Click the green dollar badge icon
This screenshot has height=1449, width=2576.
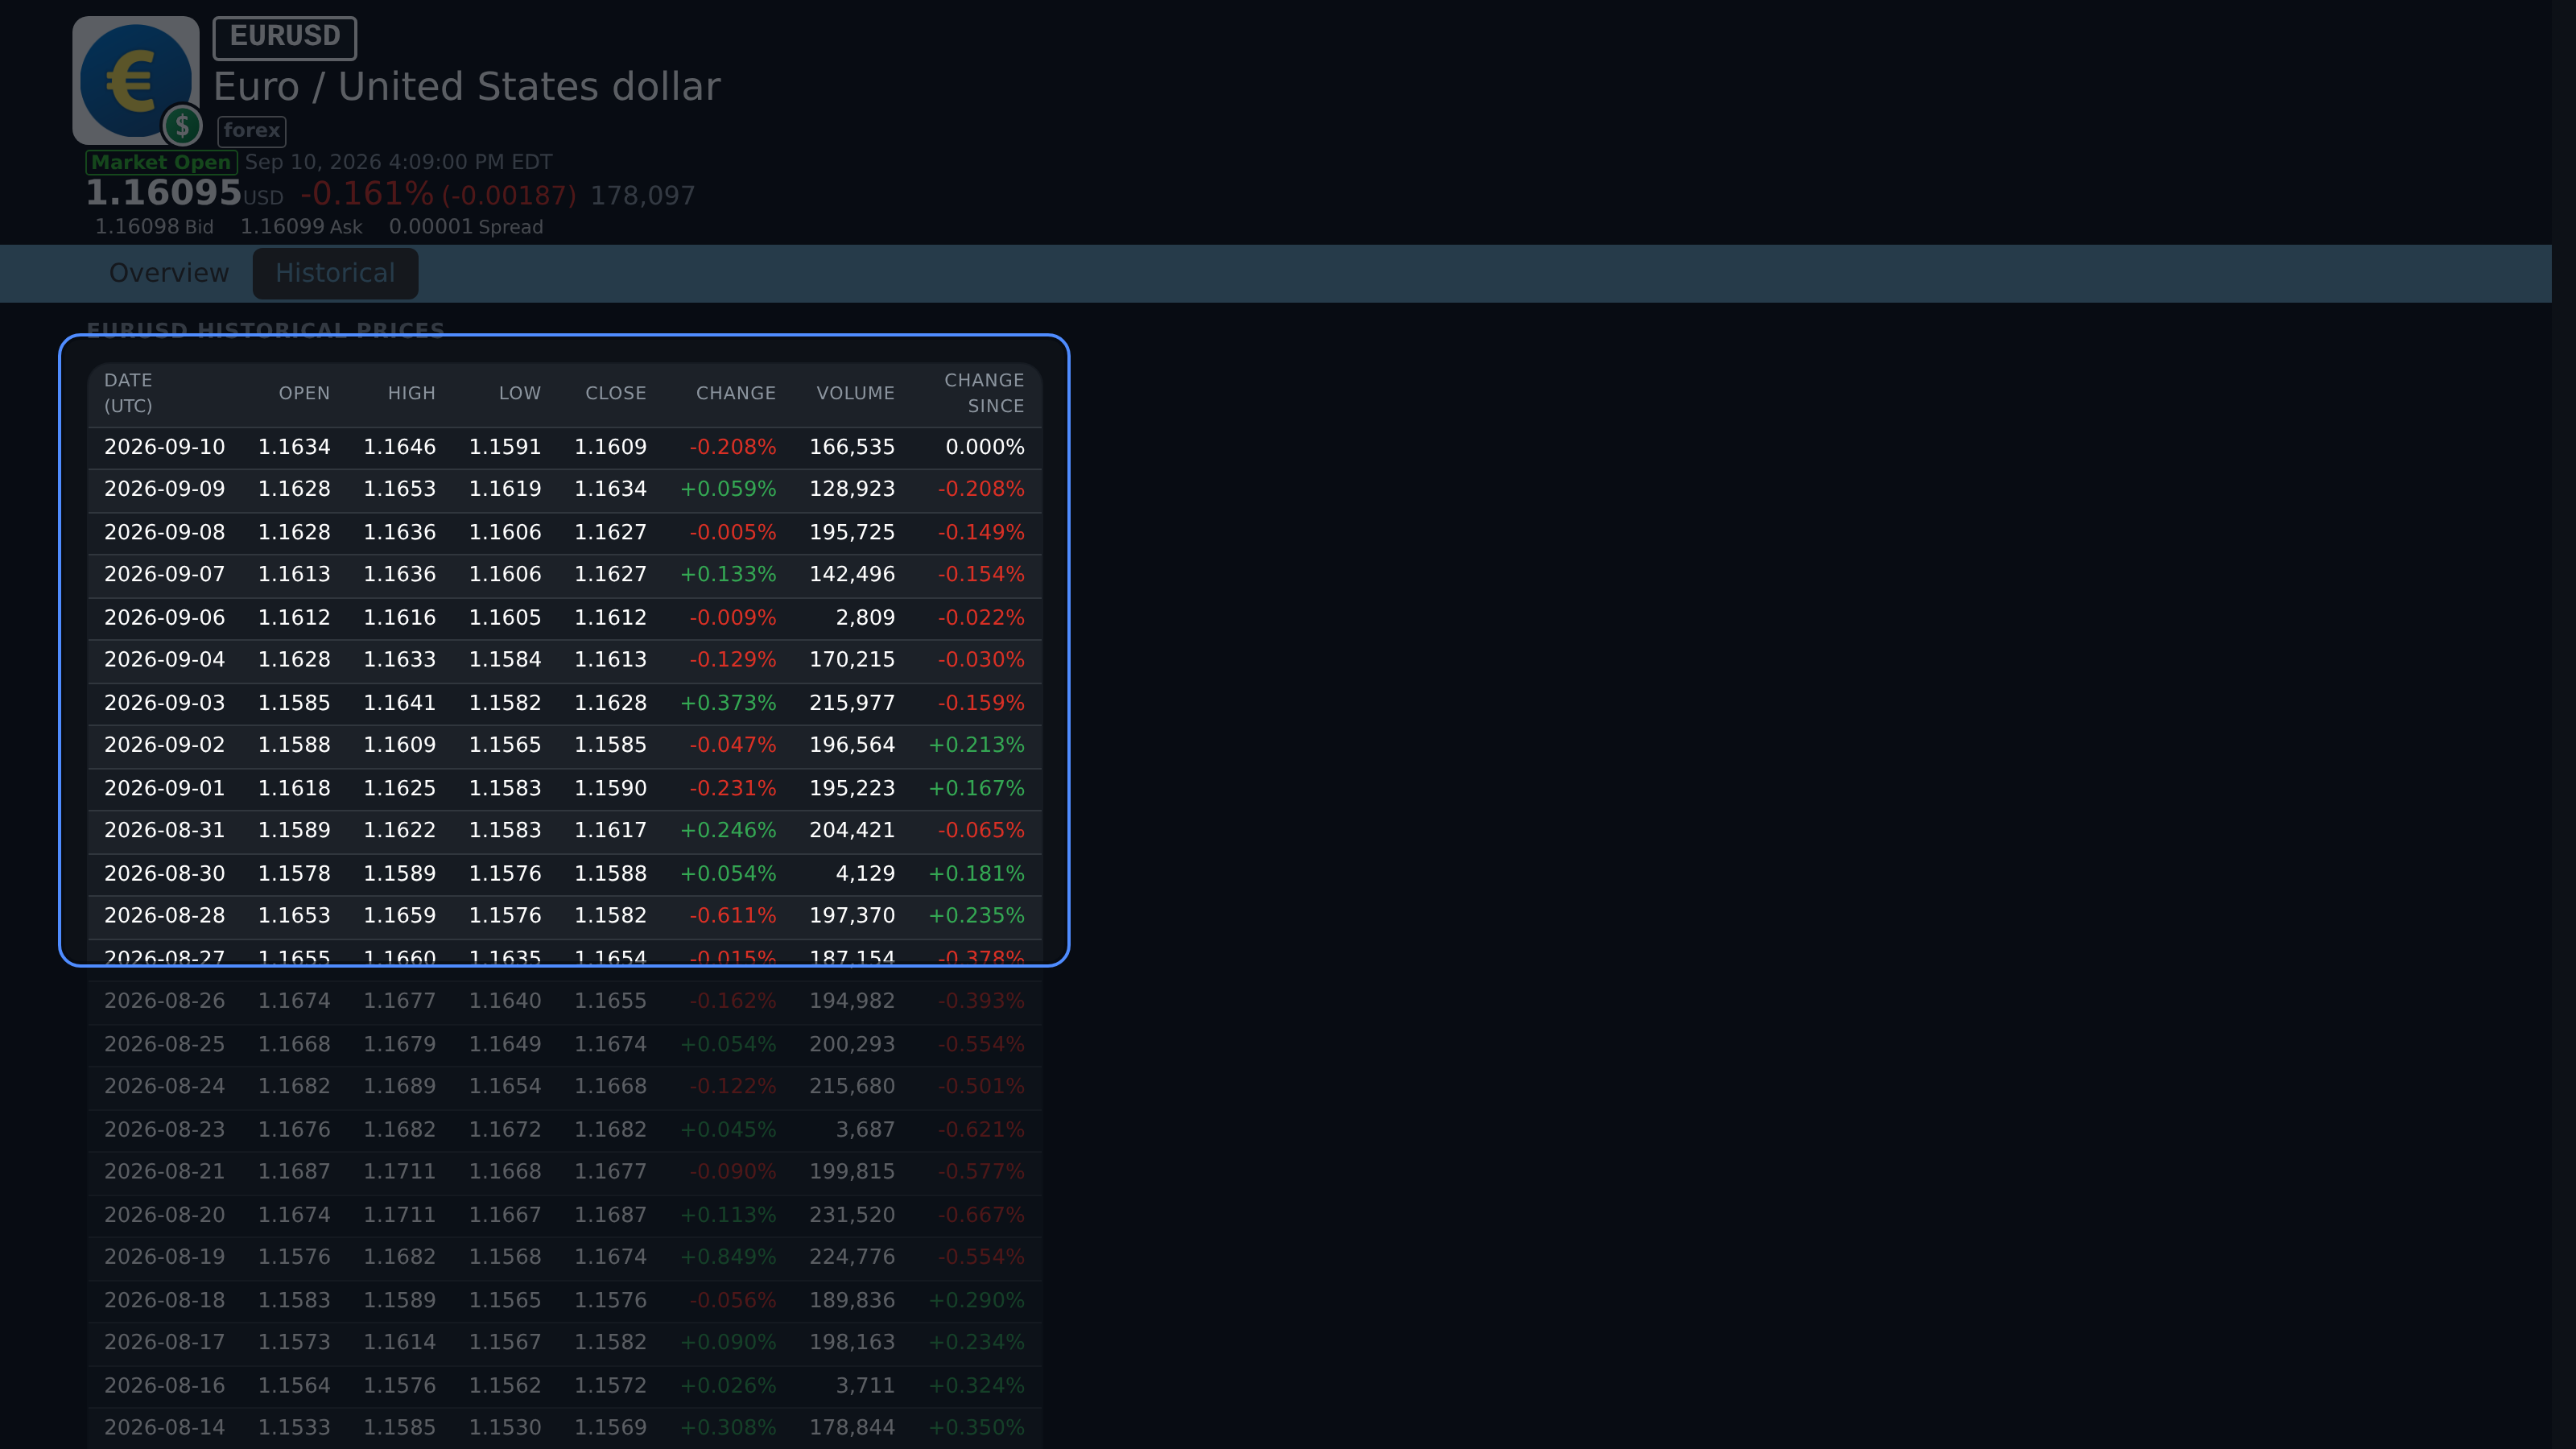point(182,125)
